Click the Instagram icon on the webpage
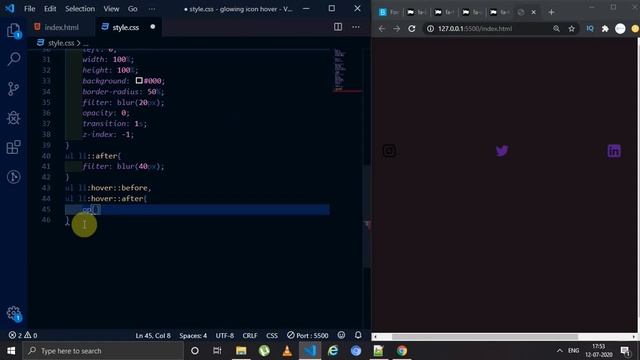The image size is (640, 360). click(x=389, y=151)
